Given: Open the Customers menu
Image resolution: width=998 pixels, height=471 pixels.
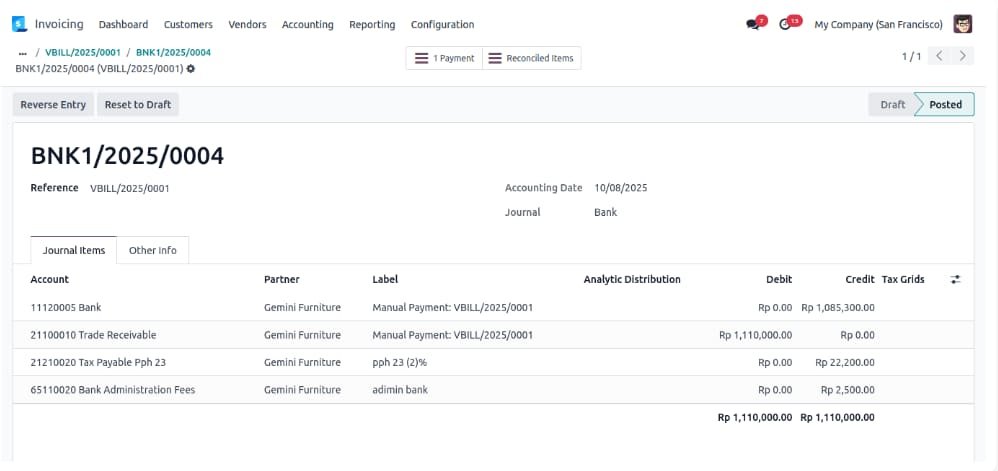Looking at the screenshot, I should (188, 24).
